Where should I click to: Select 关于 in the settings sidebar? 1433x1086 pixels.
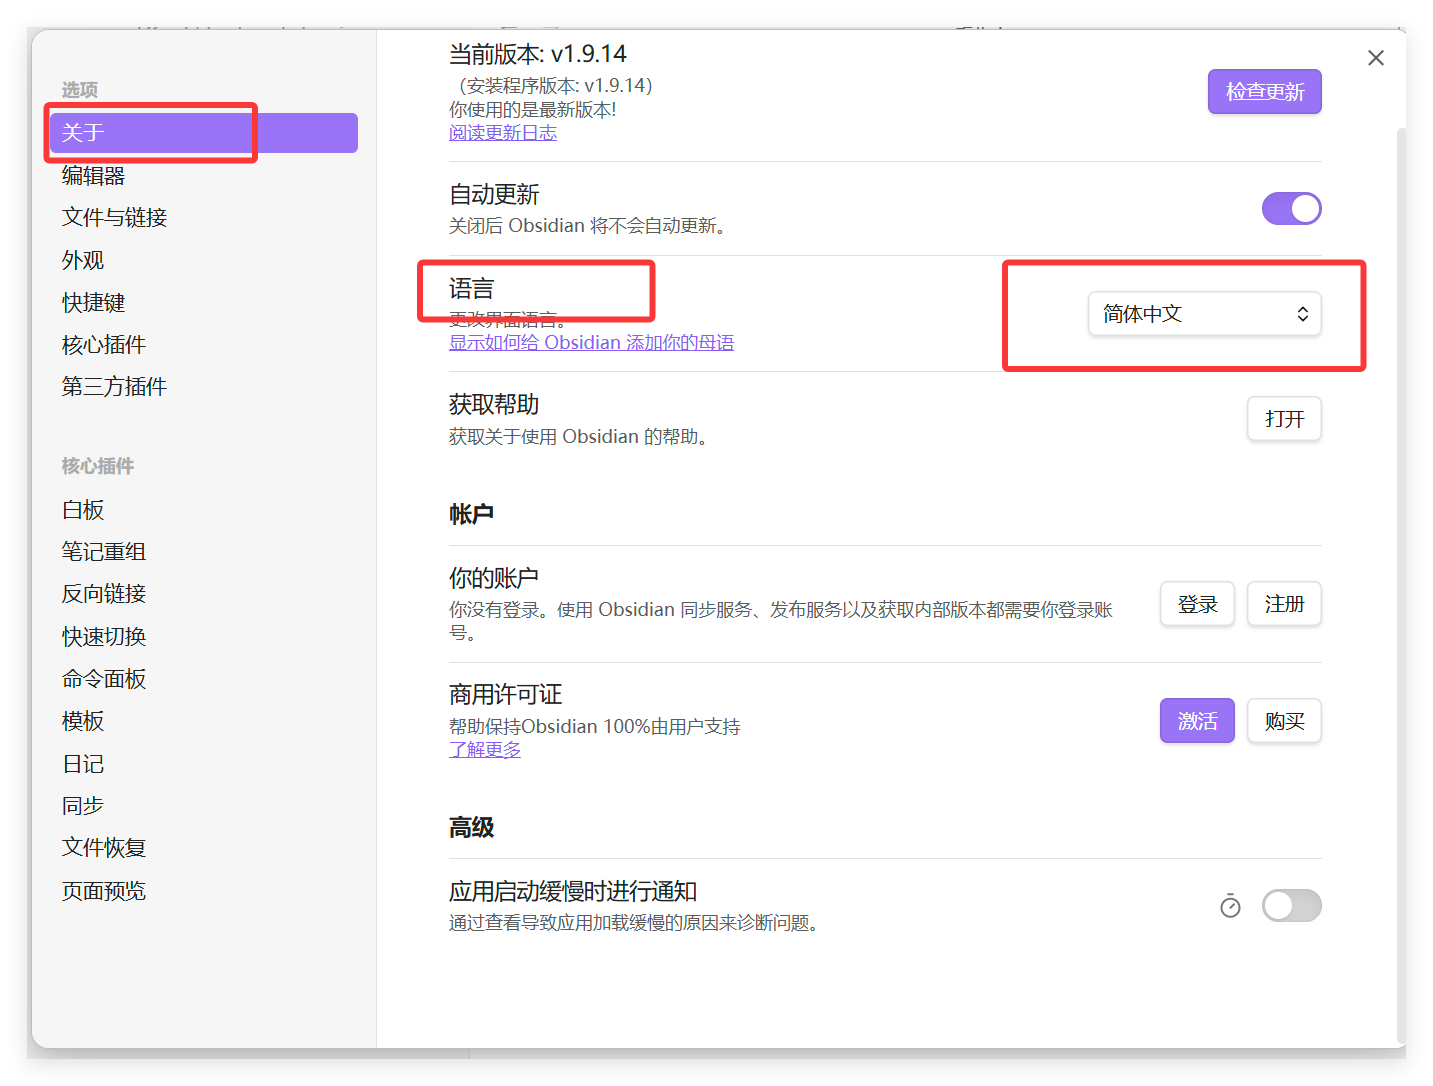click(x=203, y=133)
